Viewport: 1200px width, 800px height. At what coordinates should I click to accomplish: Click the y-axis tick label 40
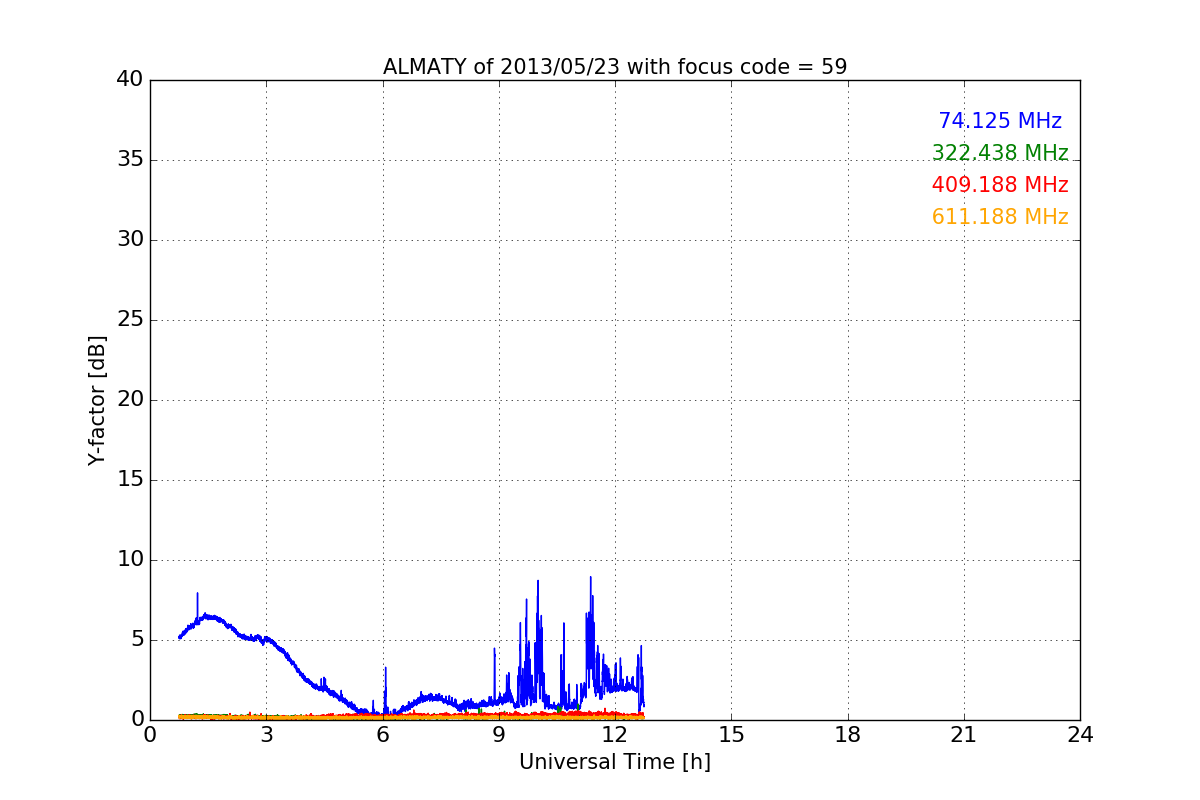(130, 80)
